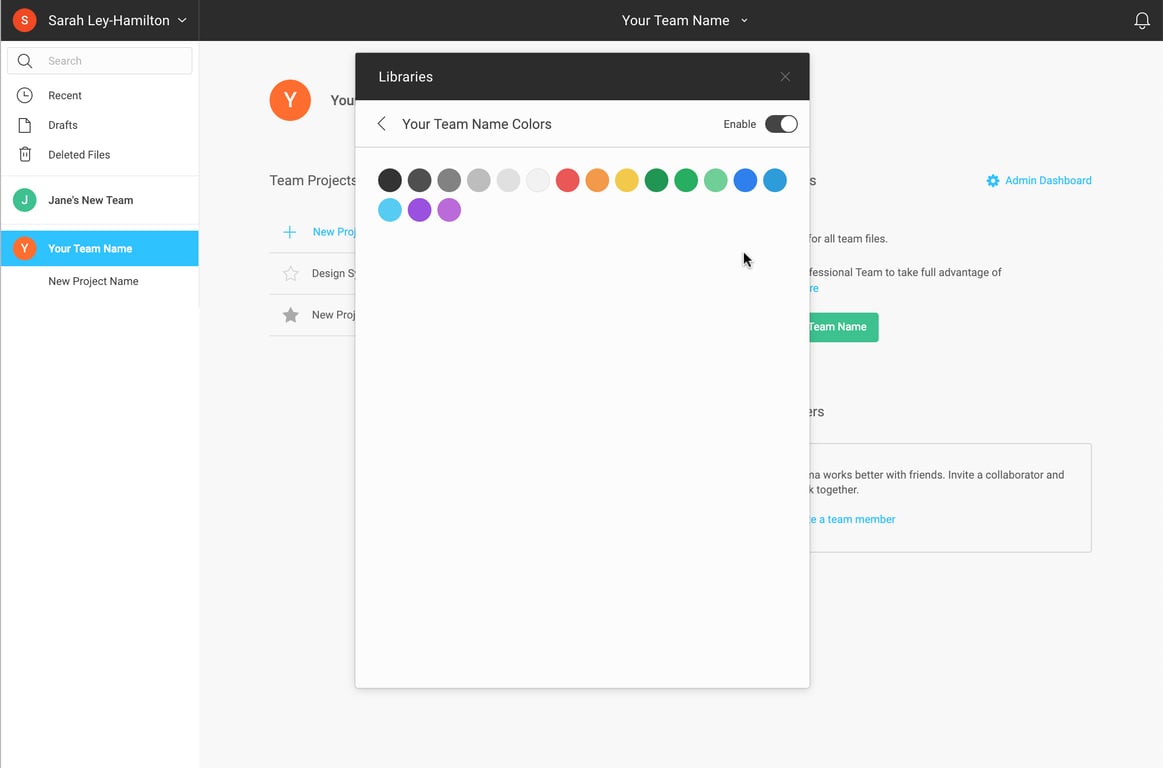Click the plus icon for New Project
This screenshot has width=1163, height=768.
click(289, 232)
